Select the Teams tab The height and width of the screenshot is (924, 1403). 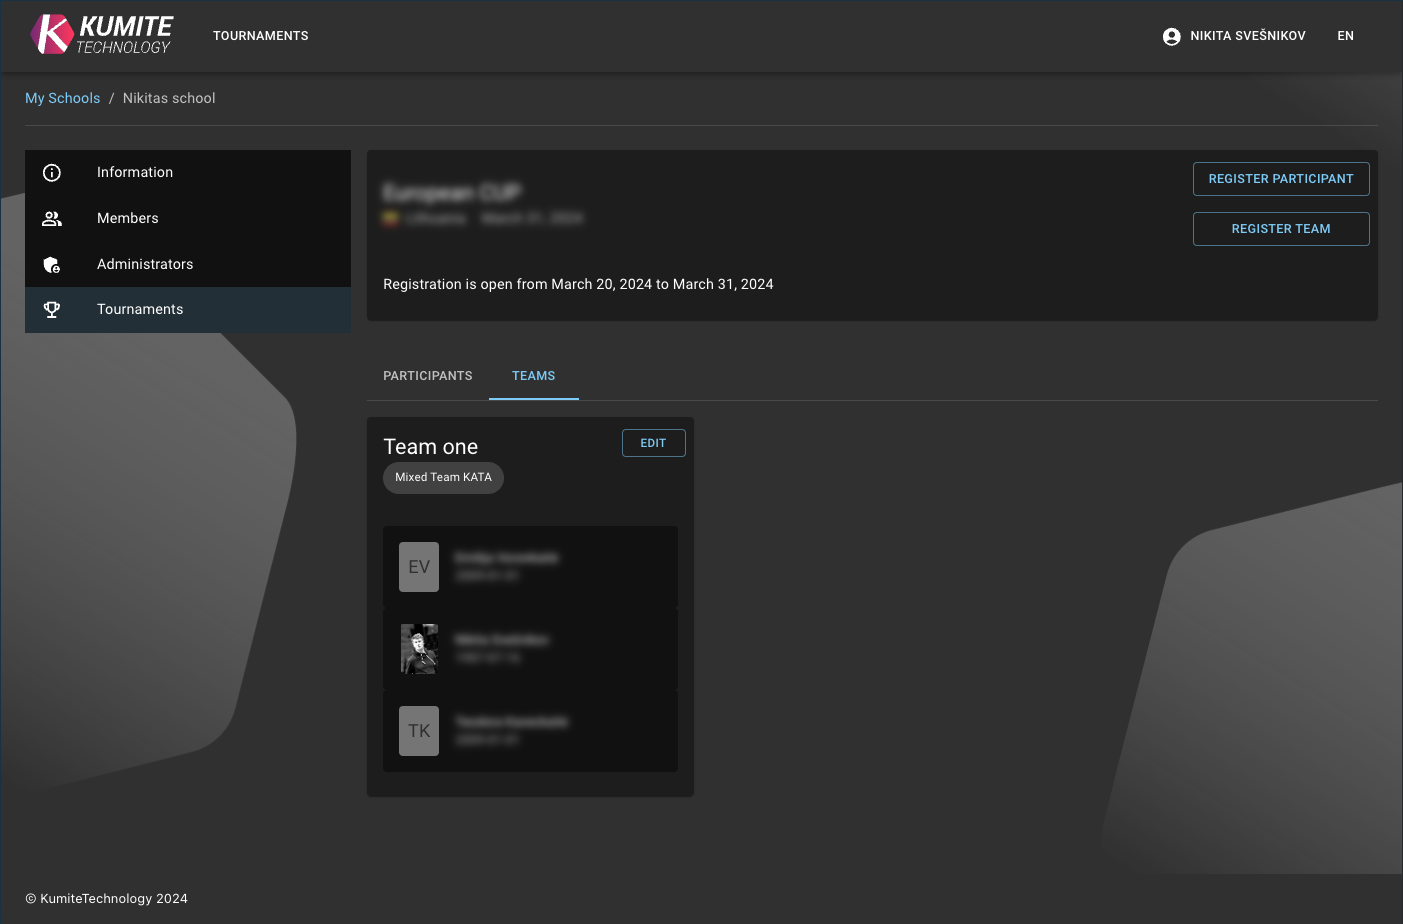tap(533, 376)
